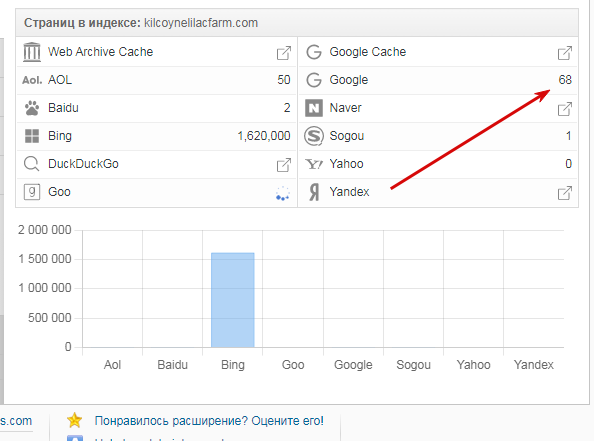The image size is (594, 441).
Task: Click the Goo loading spinner
Action: click(283, 193)
